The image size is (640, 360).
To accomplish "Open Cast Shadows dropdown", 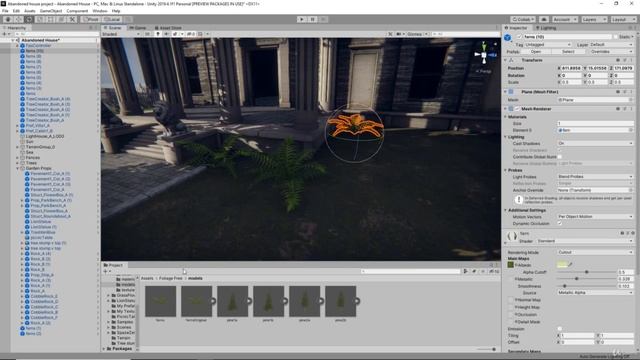I will 595,143.
